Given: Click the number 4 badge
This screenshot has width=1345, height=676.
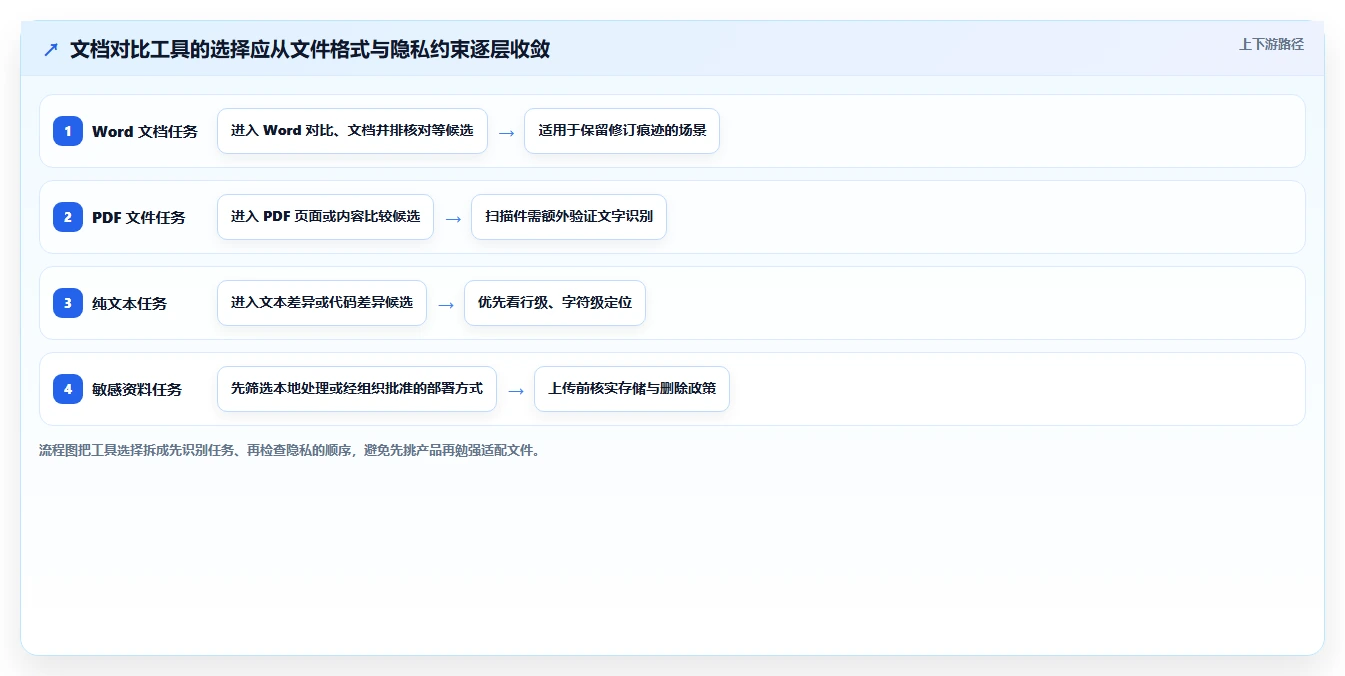Looking at the screenshot, I should (x=68, y=389).
